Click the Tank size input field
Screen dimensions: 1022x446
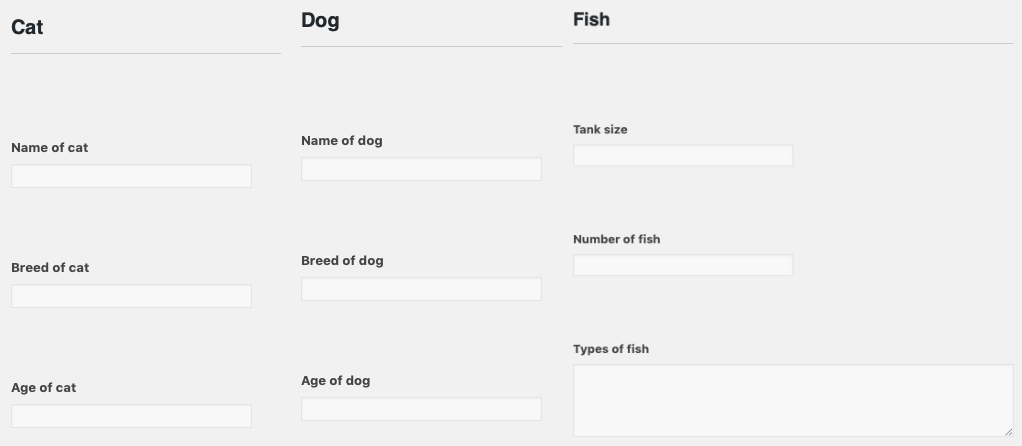pos(683,156)
